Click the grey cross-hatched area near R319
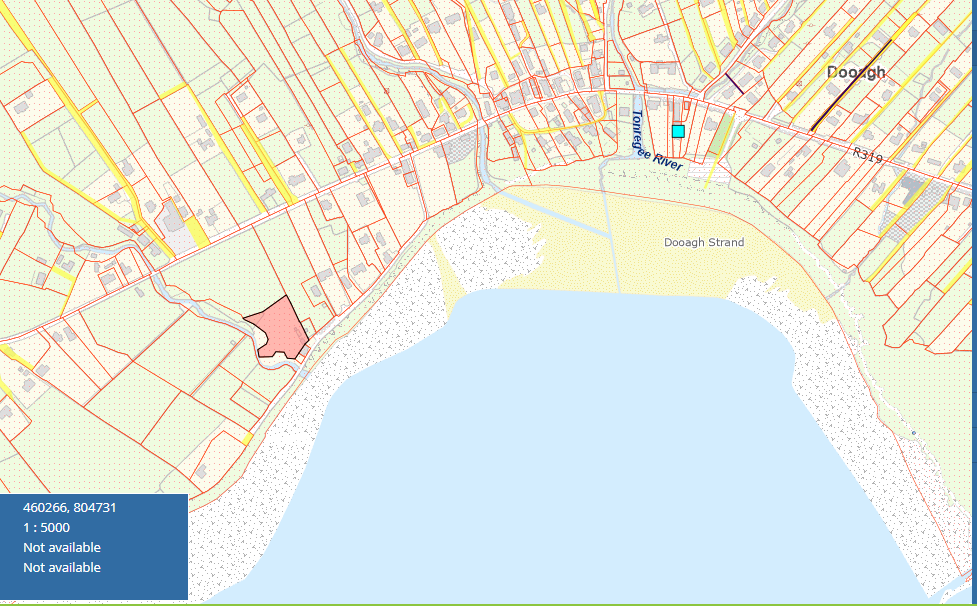Viewport: 977px width, 606px height. pos(919,192)
